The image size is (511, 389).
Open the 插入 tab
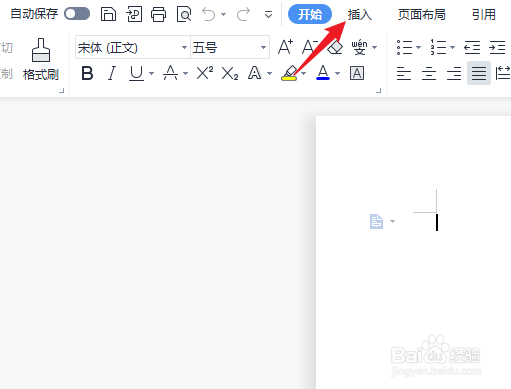tap(360, 14)
